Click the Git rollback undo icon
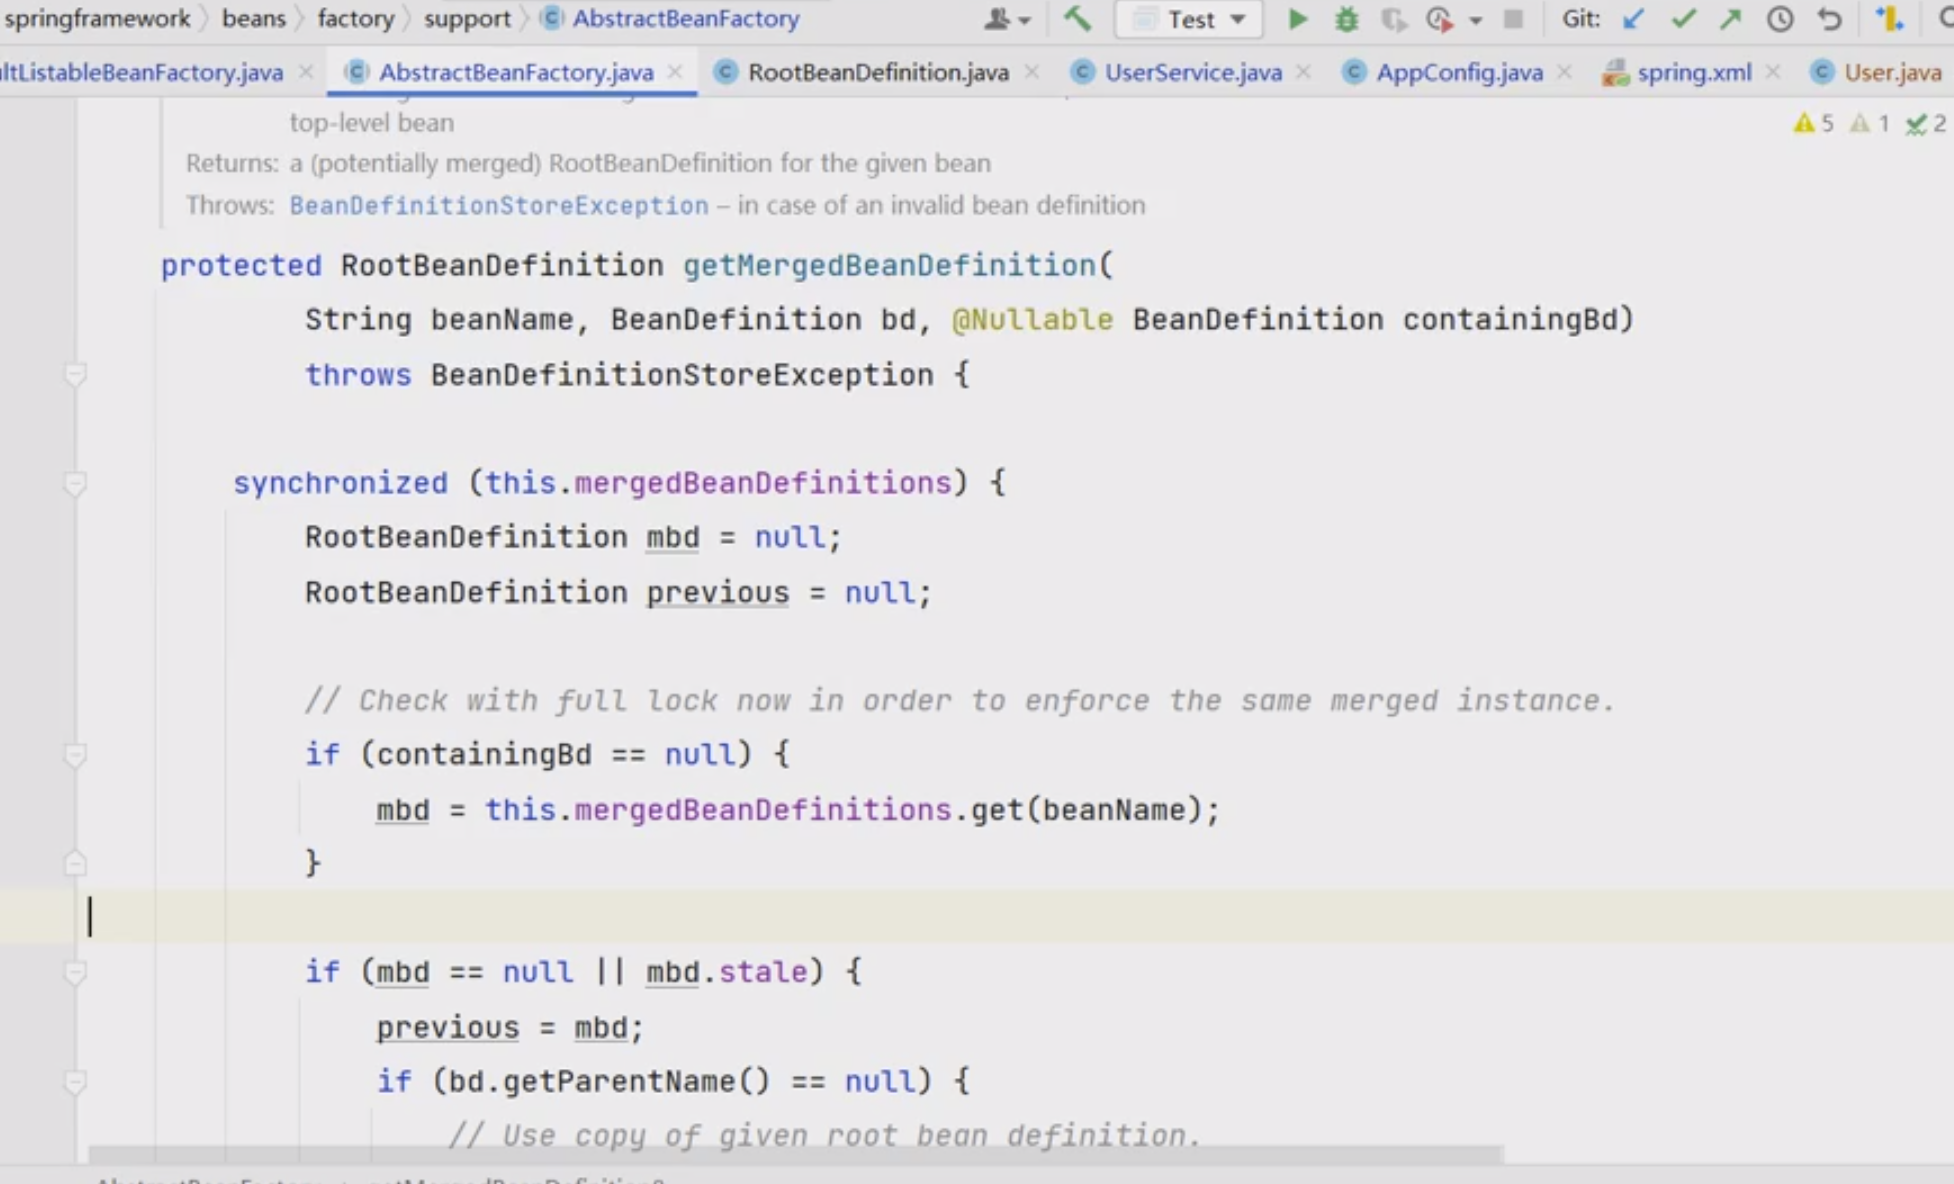 (x=1829, y=19)
